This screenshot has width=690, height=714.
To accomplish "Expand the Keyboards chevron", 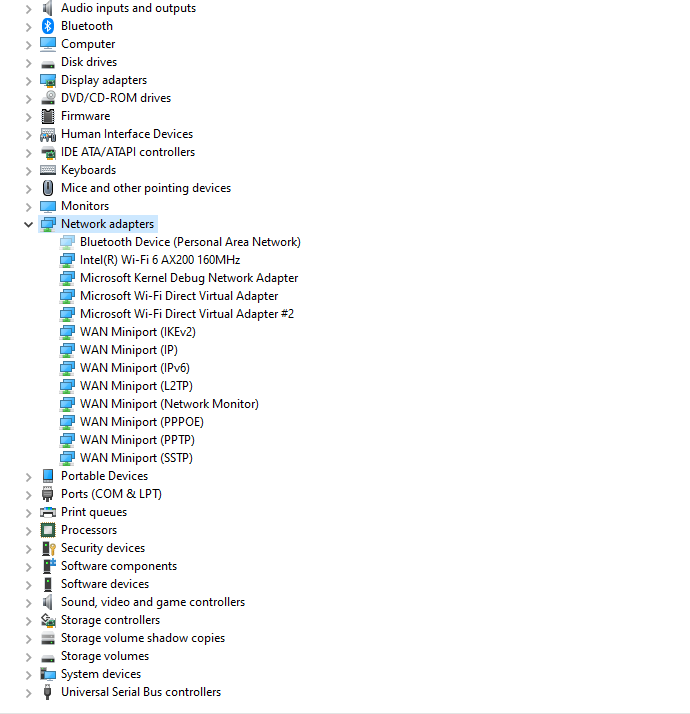I will (28, 171).
